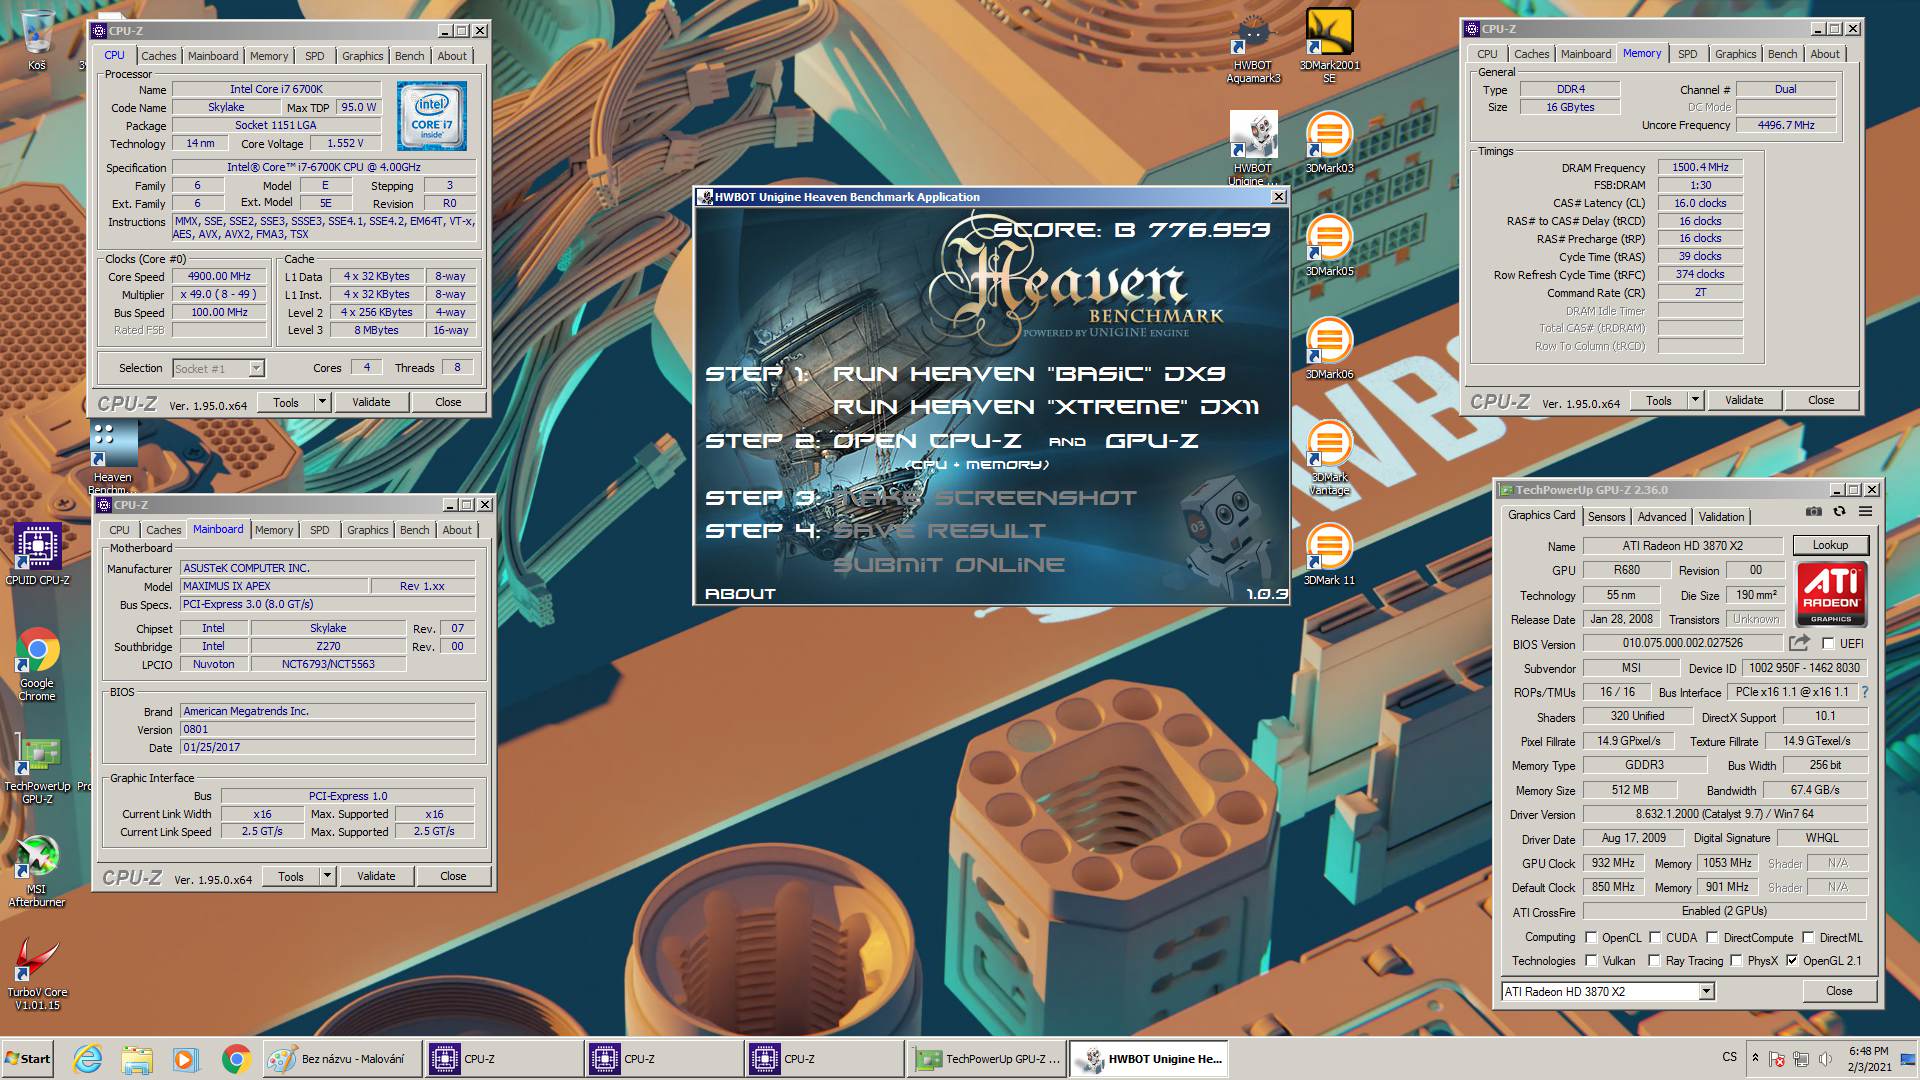Click the Windows Start button

28,1059
